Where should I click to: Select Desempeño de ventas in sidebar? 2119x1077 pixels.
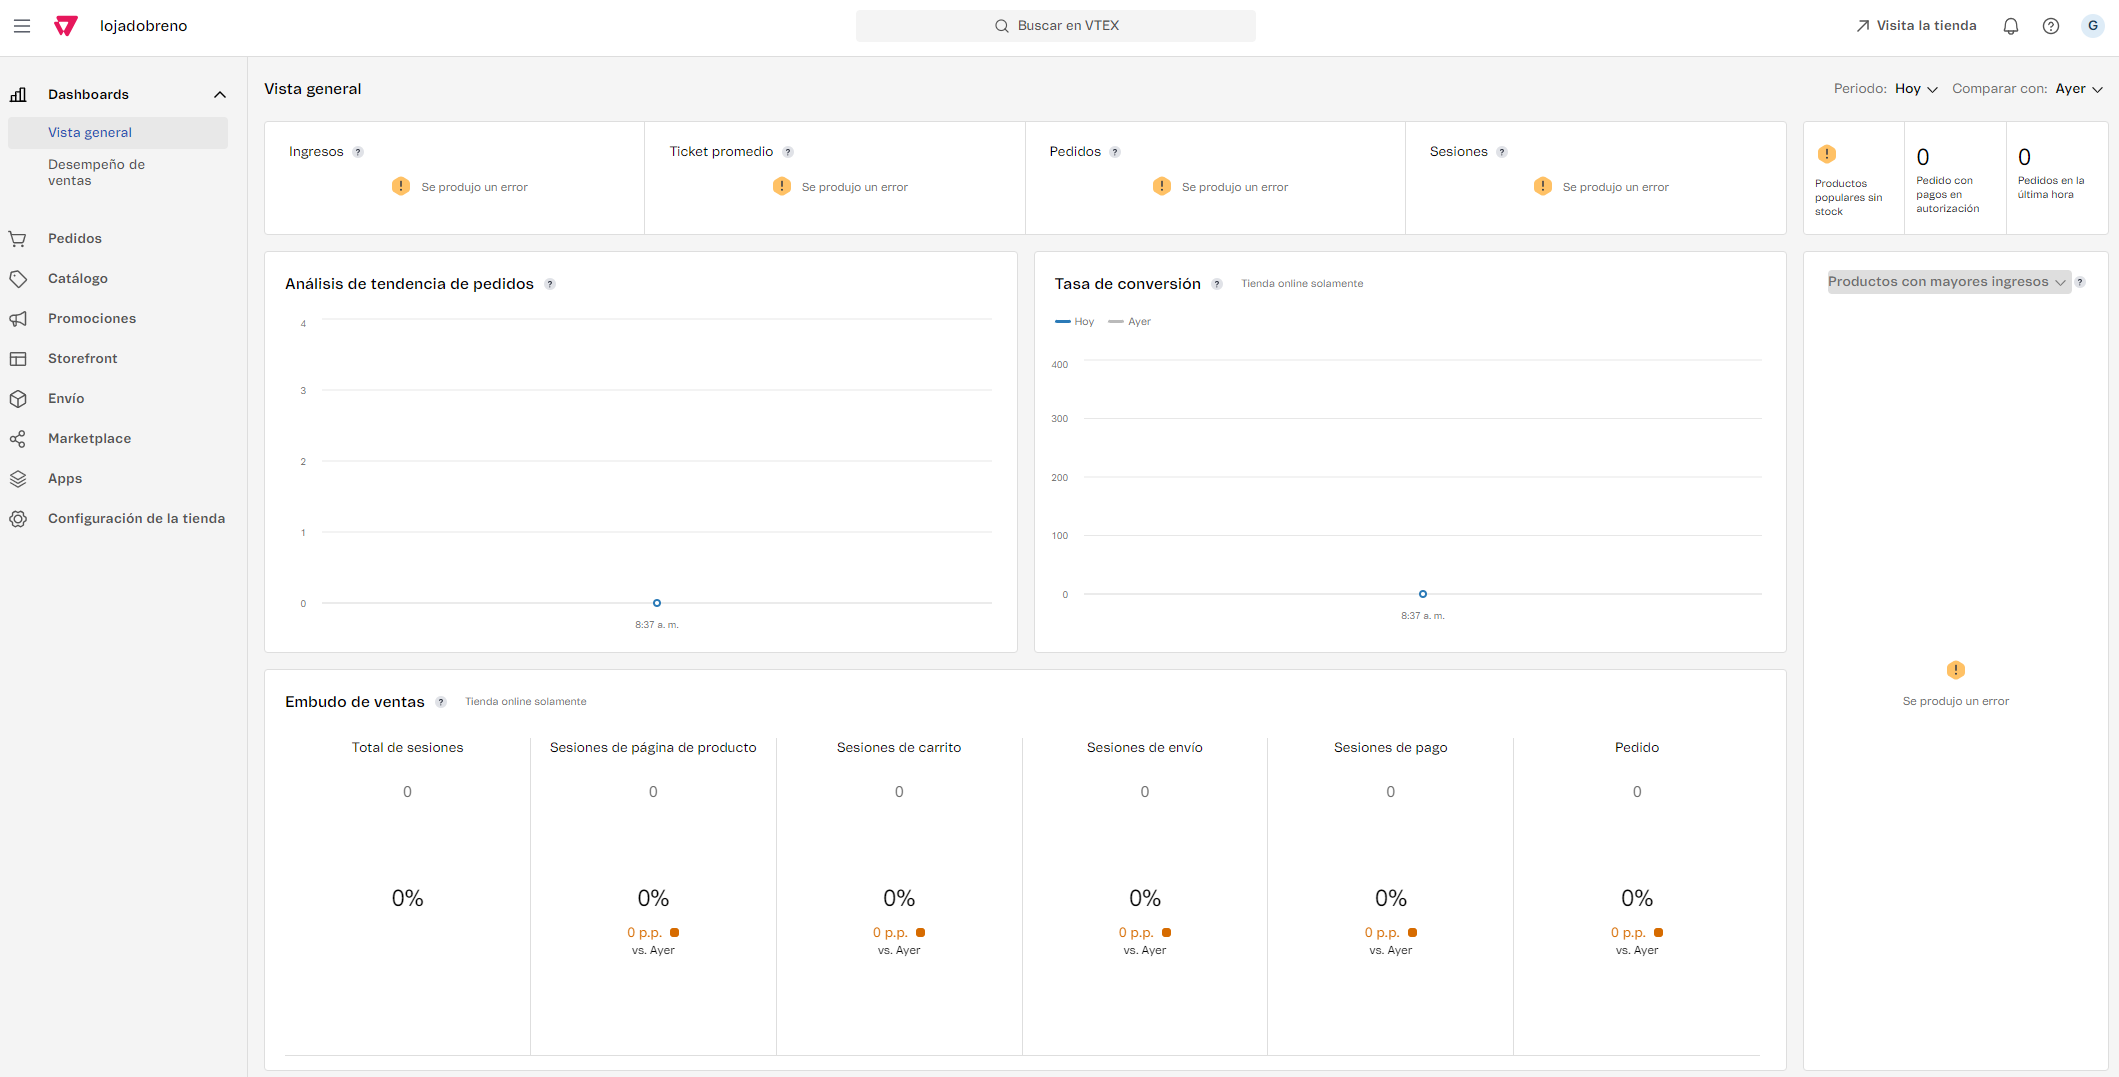pyautogui.click(x=96, y=172)
